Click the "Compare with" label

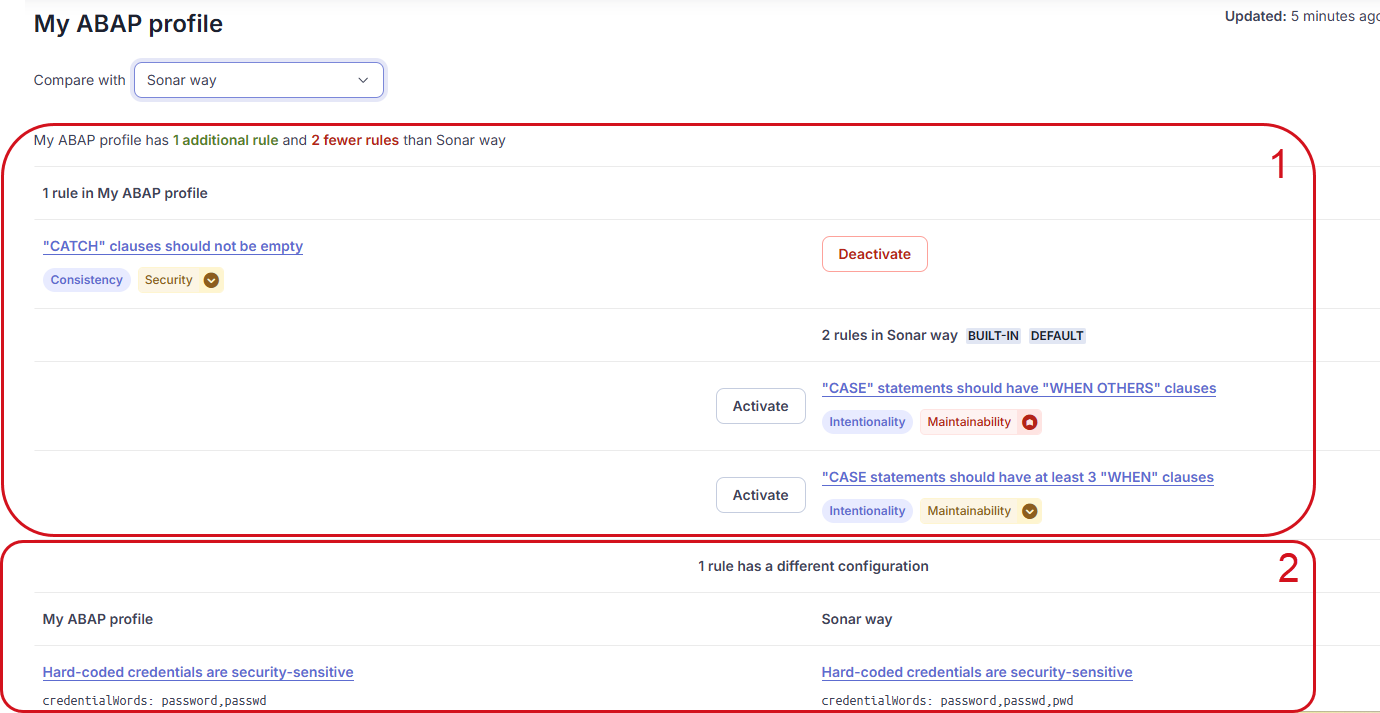pyautogui.click(x=80, y=80)
